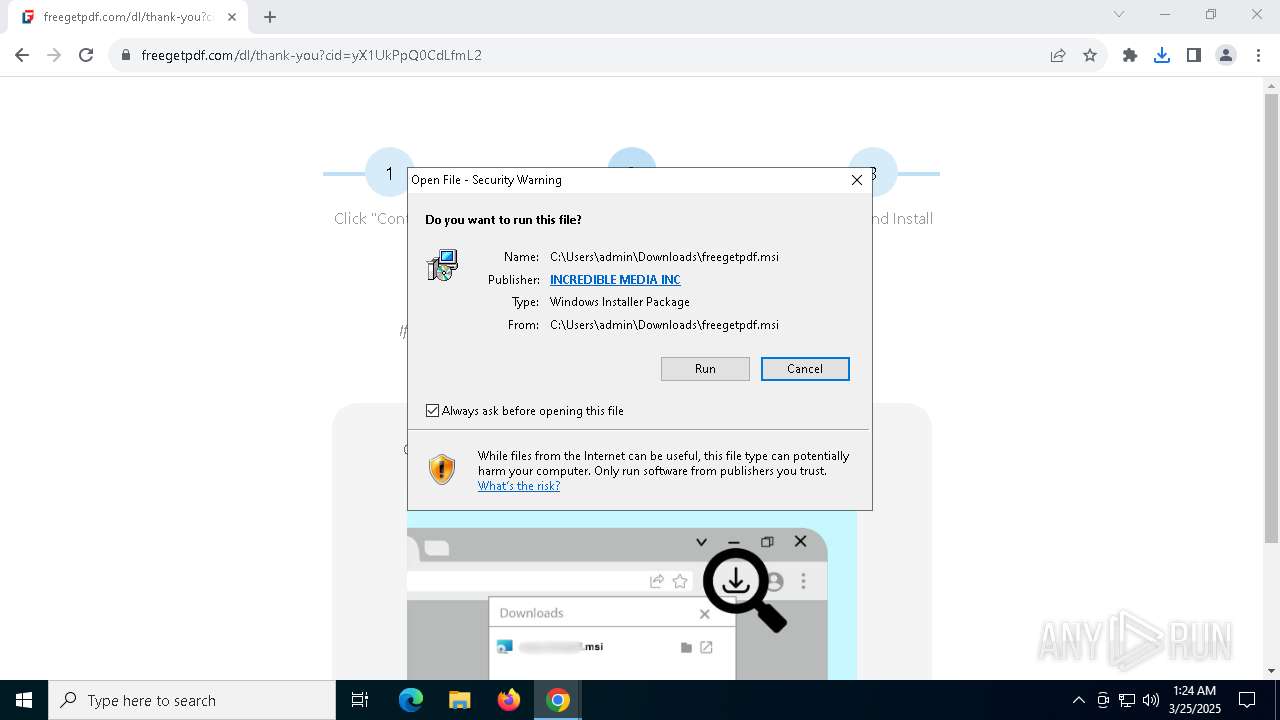Open the tab search dropdown chevron
Image resolution: width=1280 pixels, height=720 pixels.
click(1119, 14)
